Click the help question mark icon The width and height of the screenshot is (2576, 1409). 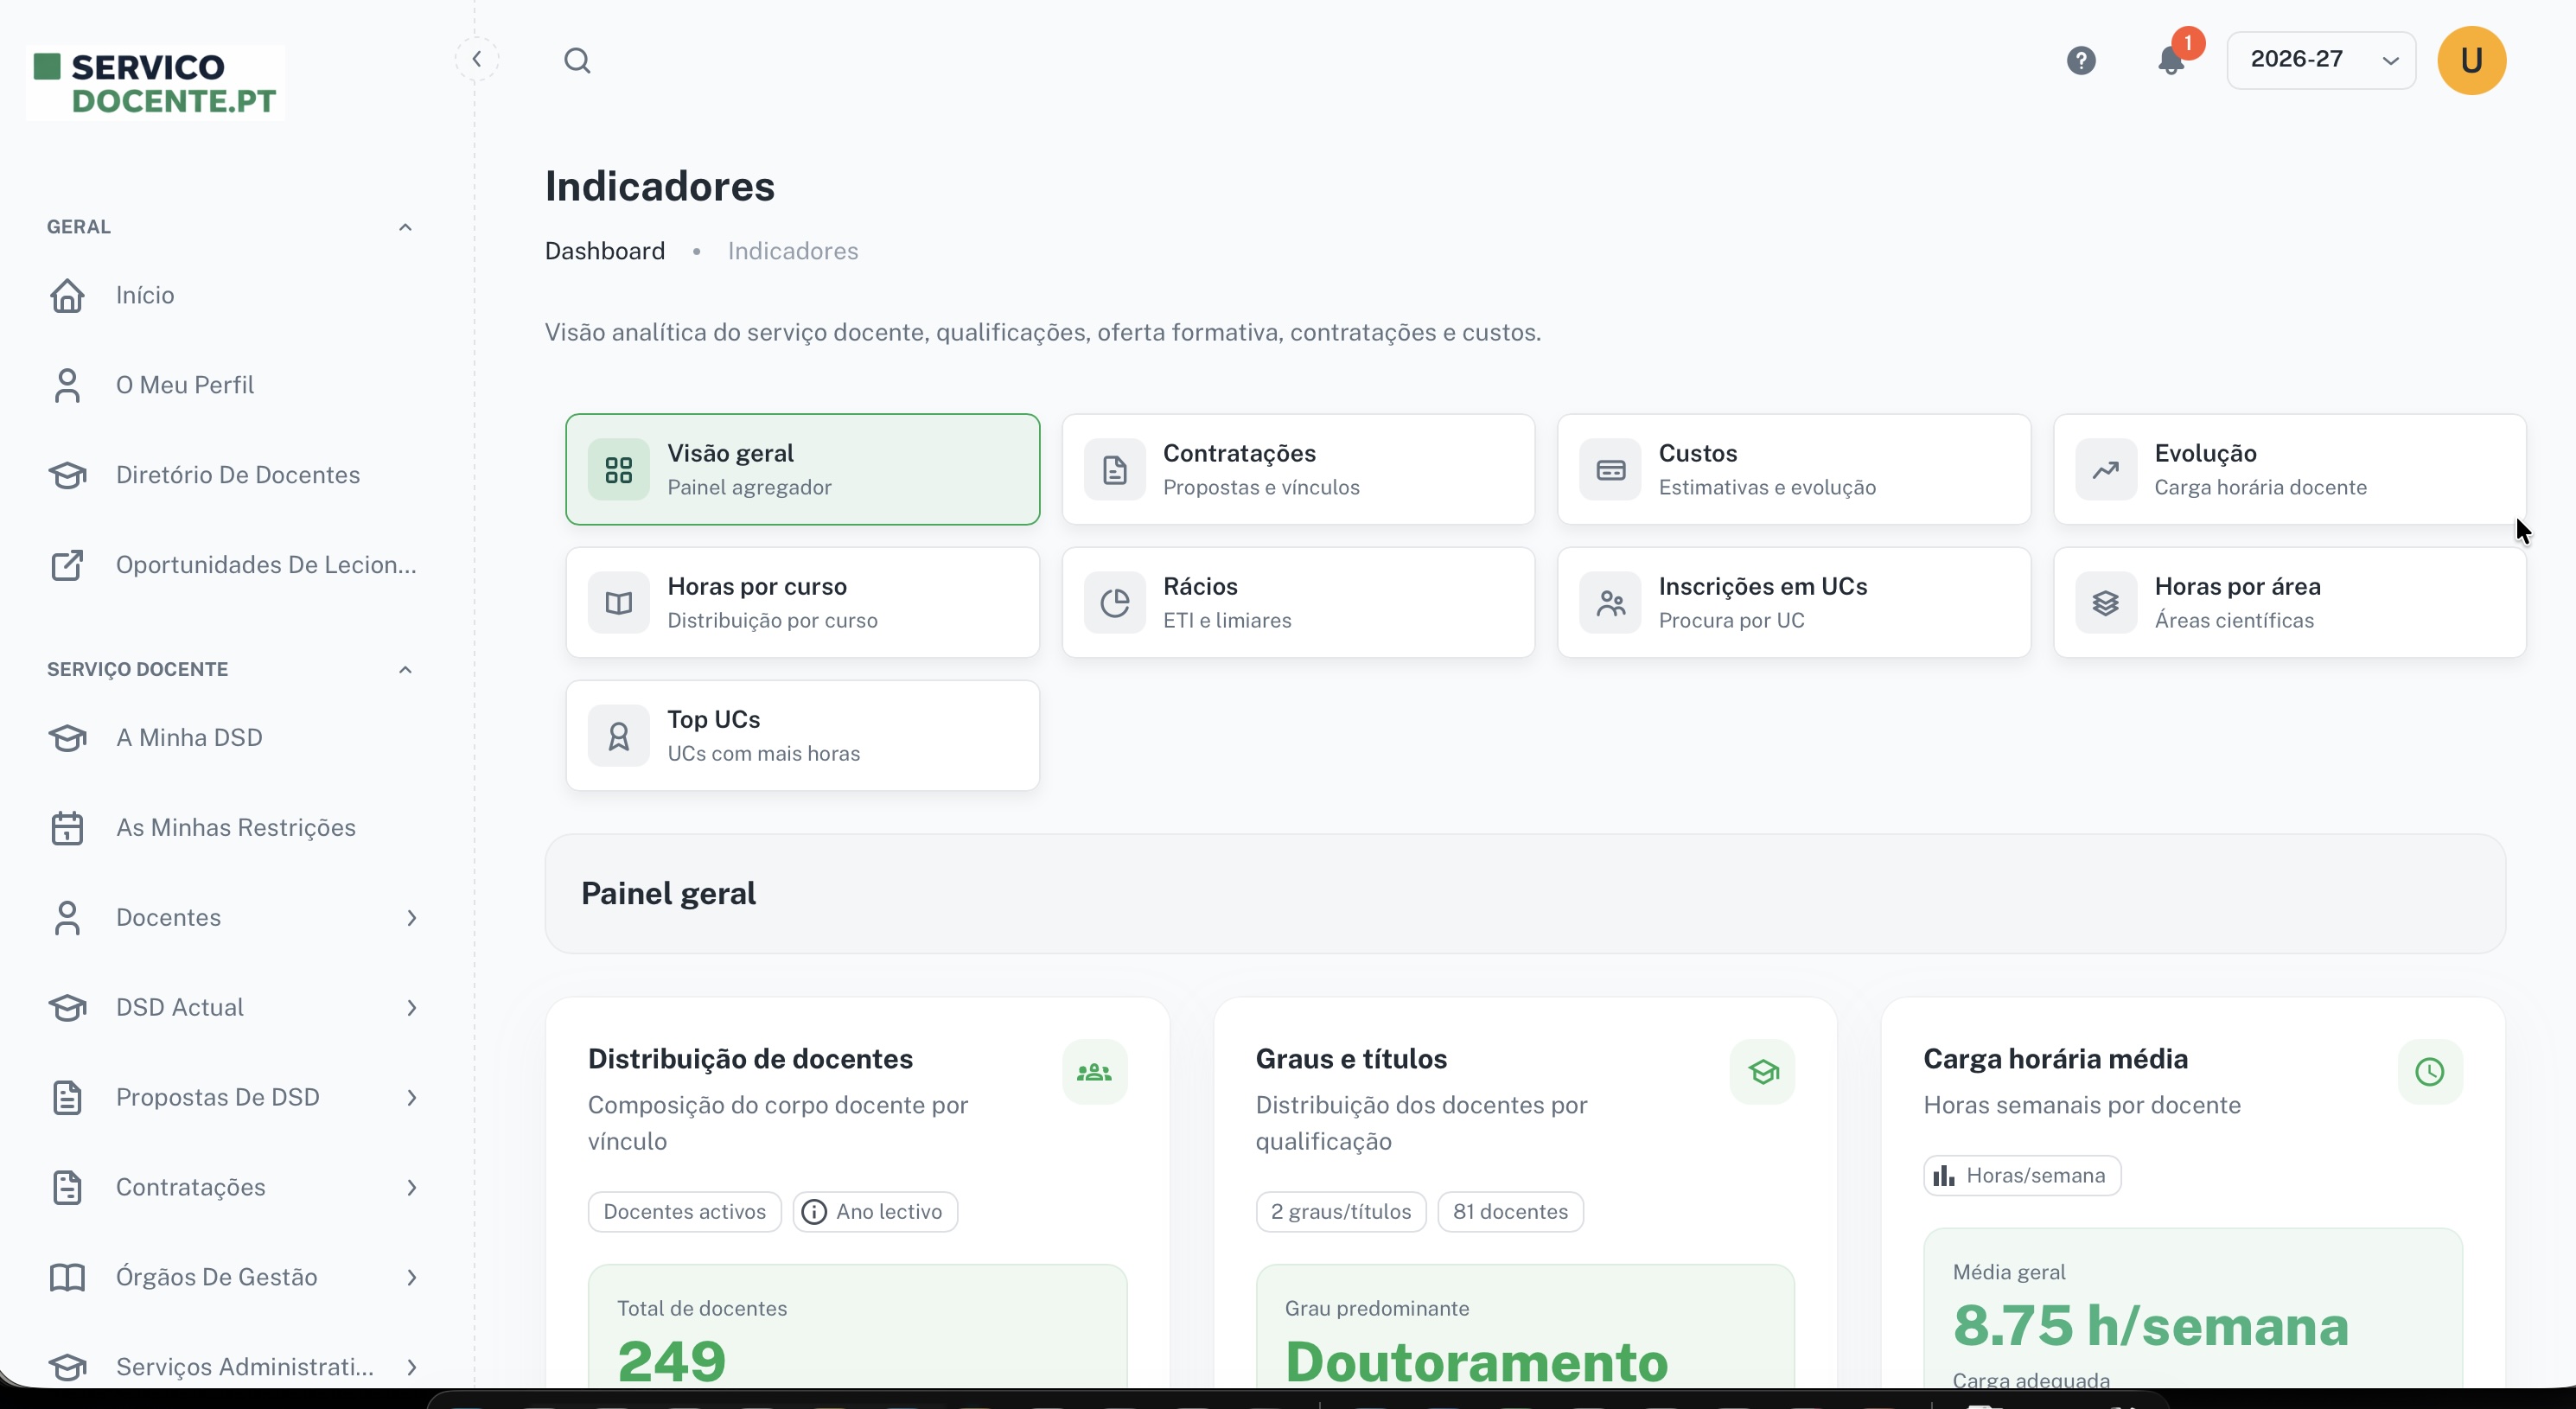tap(2081, 60)
